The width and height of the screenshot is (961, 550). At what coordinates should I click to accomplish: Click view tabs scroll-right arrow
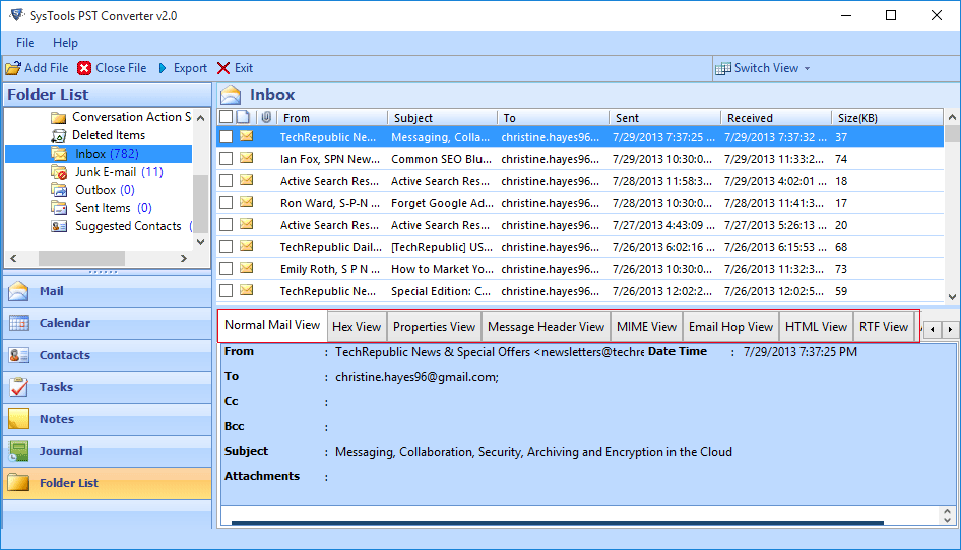[950, 329]
